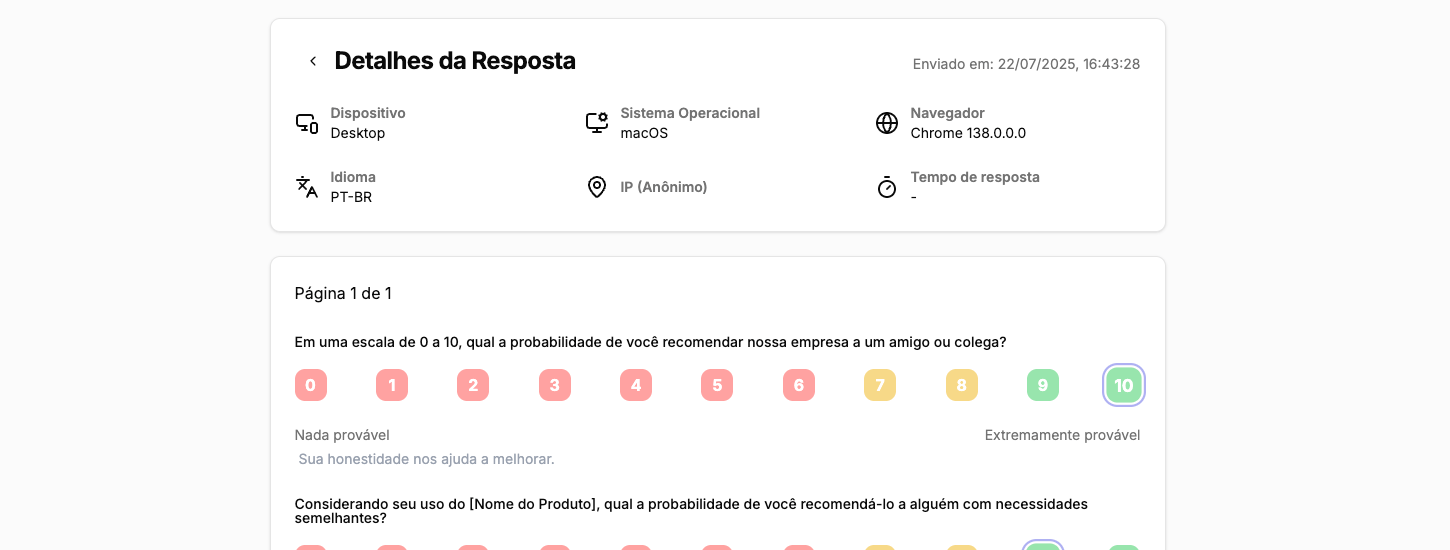Screen dimensions: 1450x550
Task: Click the Detalhes da Resposta heading
Action: tap(455, 61)
